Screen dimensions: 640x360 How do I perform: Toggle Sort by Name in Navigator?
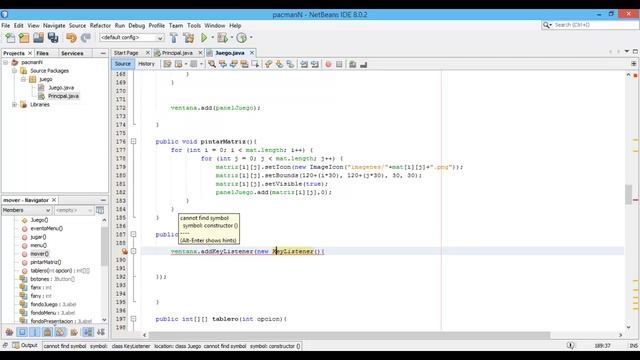coord(88,332)
